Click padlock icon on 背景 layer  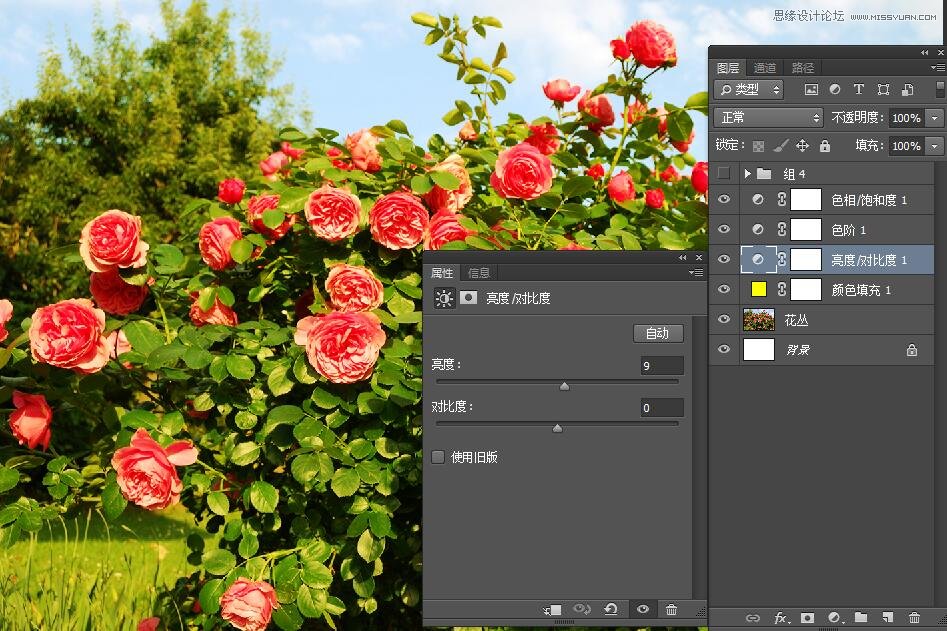click(911, 350)
